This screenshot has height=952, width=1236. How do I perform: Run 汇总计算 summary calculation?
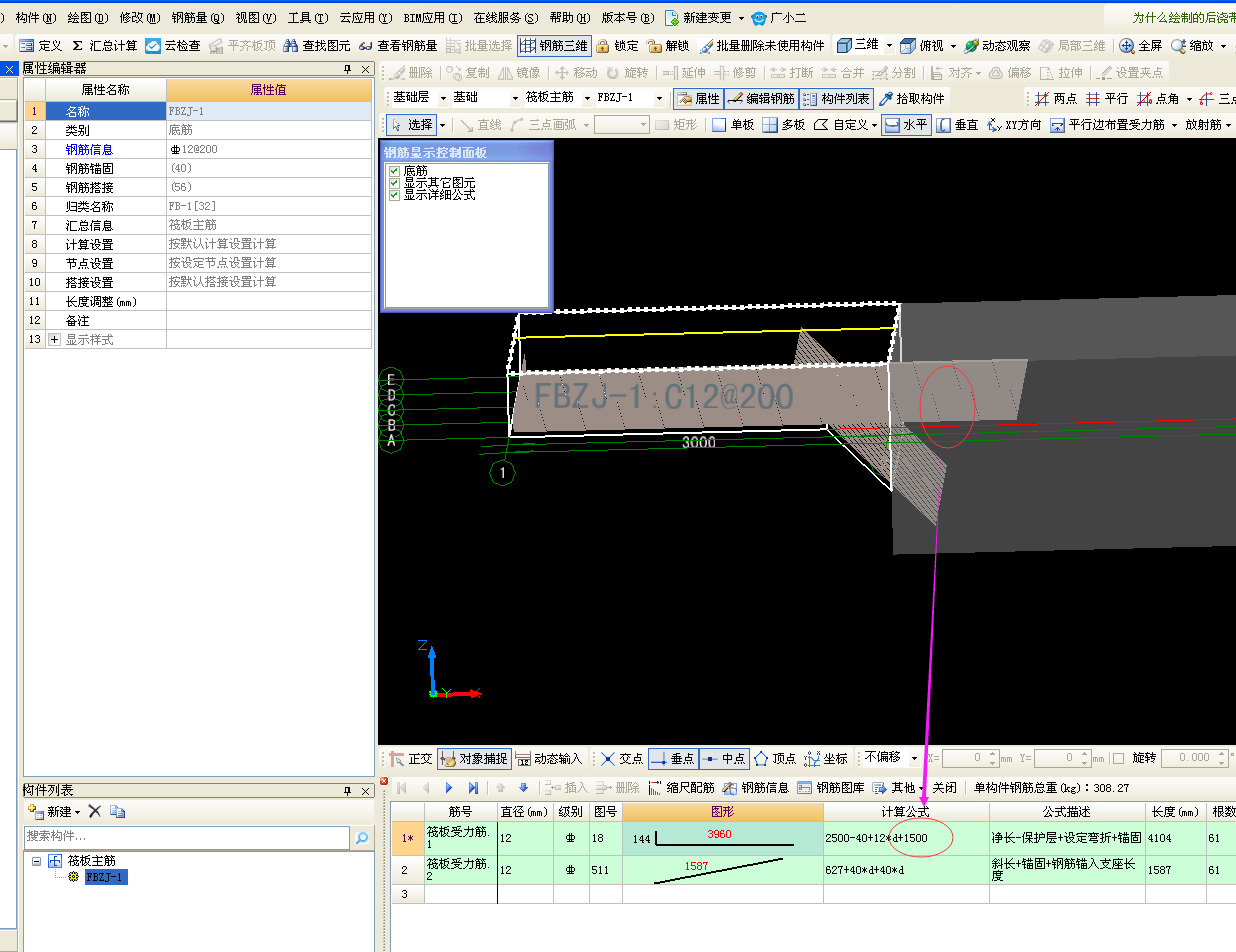tap(104, 46)
